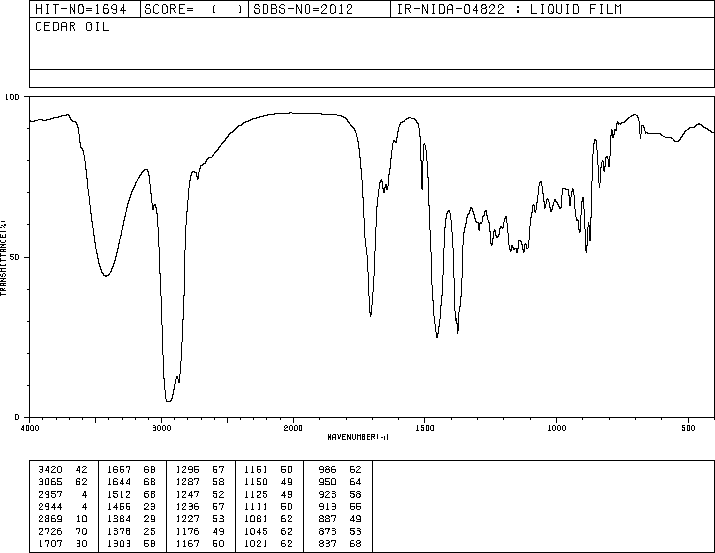Select peak table entry 986
This screenshot has width=715, height=553.
(x=340, y=470)
